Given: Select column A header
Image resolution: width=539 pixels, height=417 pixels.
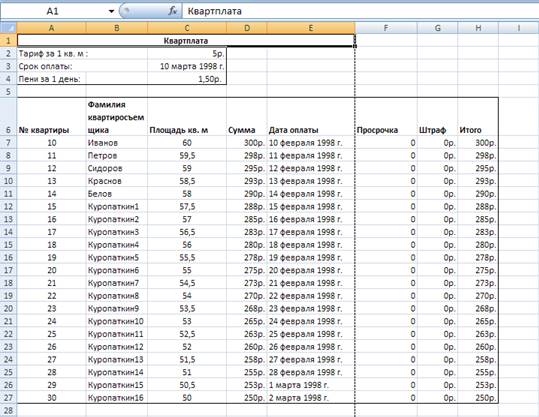Looking at the screenshot, I should point(52,28).
